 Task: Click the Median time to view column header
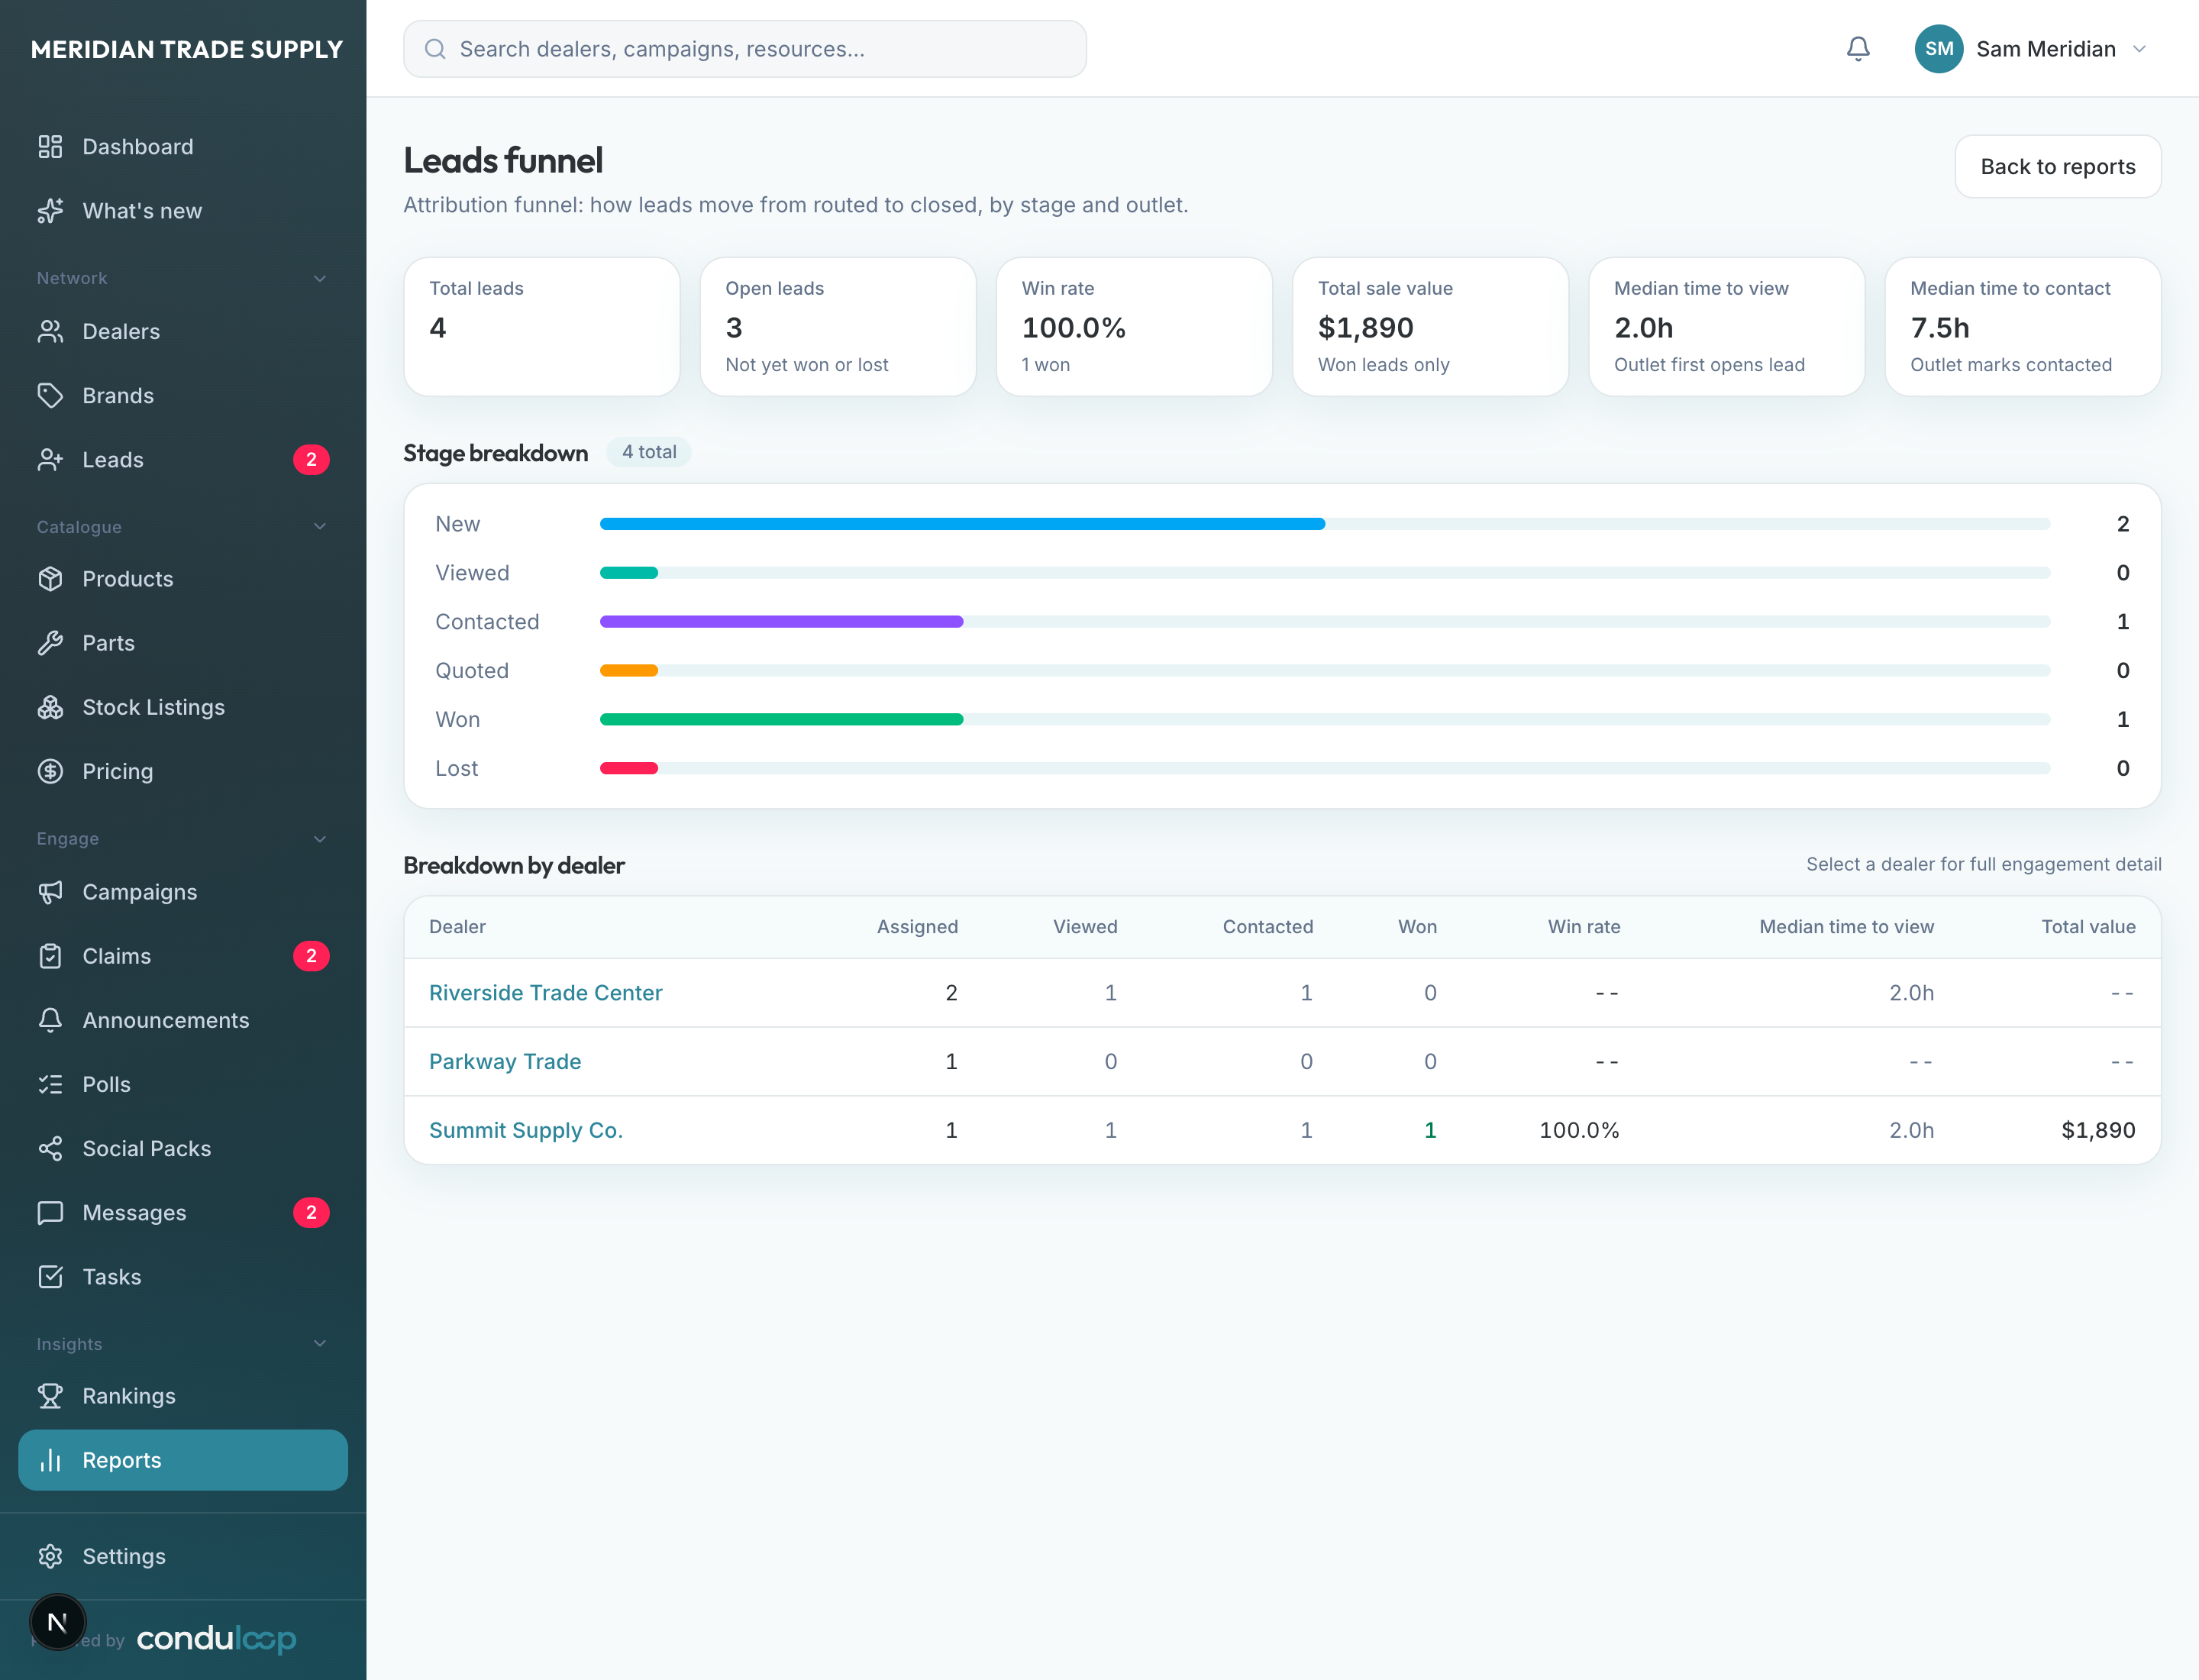pos(1846,926)
